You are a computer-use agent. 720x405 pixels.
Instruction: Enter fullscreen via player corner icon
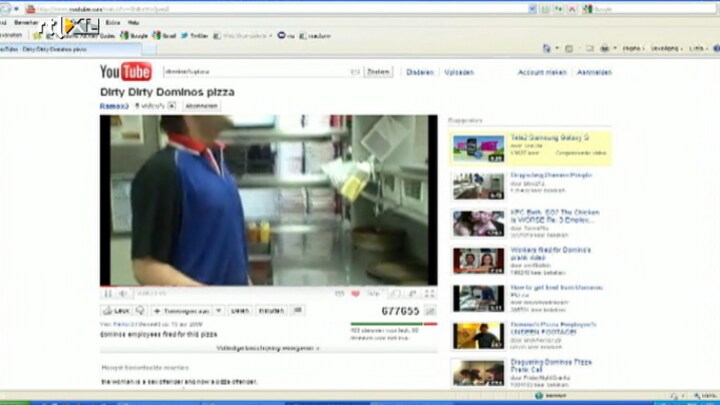point(429,293)
